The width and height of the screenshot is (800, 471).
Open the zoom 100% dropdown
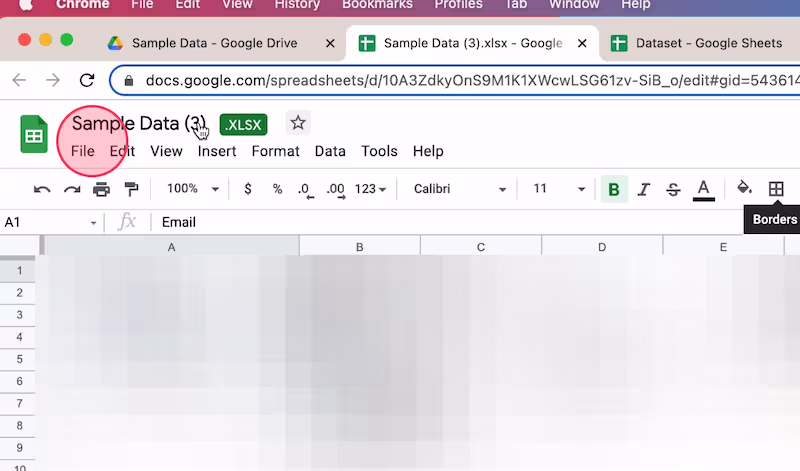(193, 189)
